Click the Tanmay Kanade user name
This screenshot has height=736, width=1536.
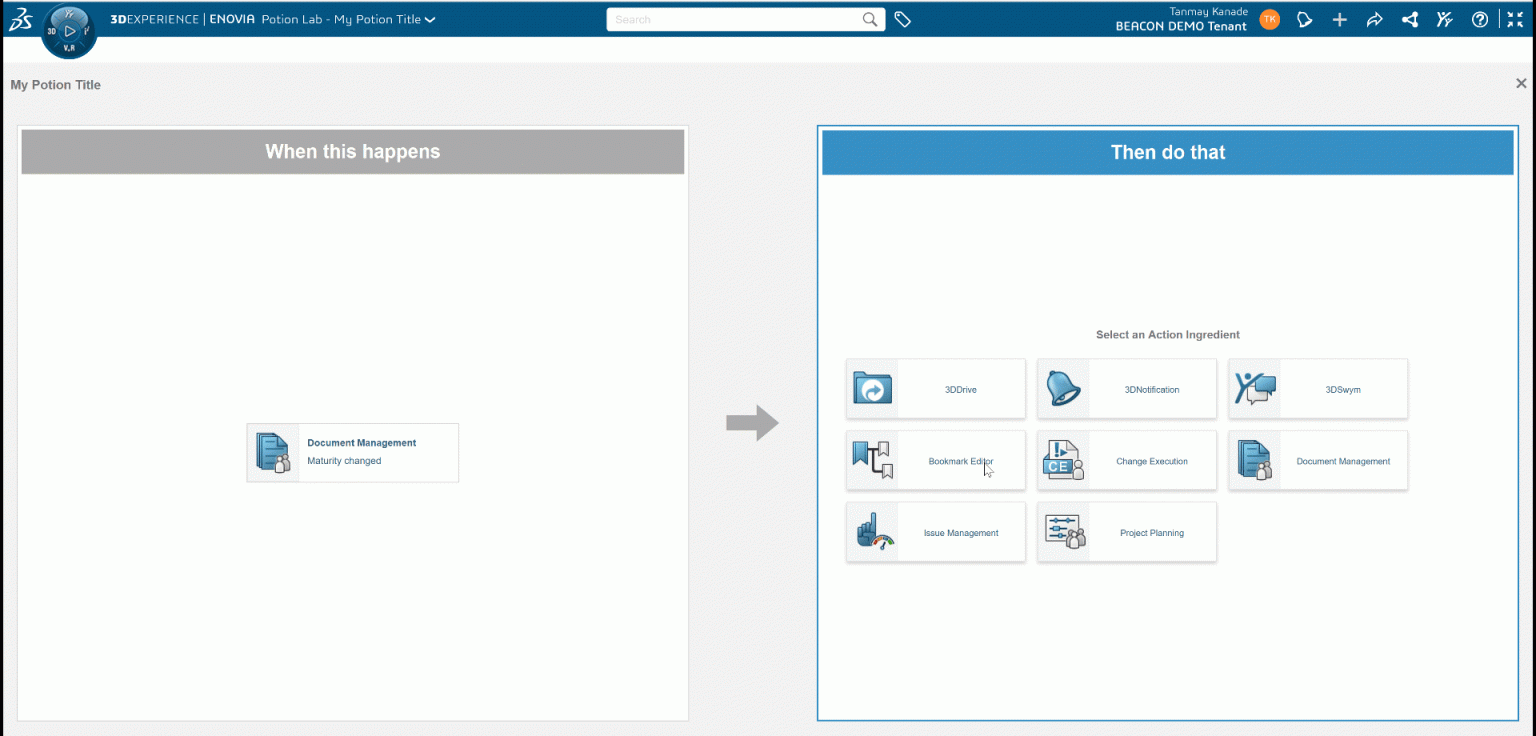(x=1208, y=11)
